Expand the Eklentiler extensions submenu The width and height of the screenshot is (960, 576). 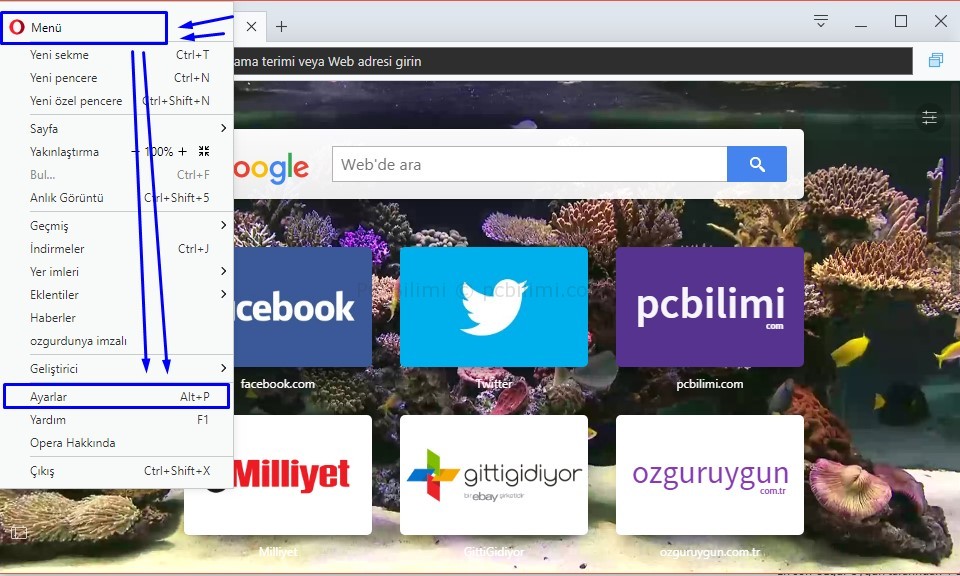click(116, 294)
